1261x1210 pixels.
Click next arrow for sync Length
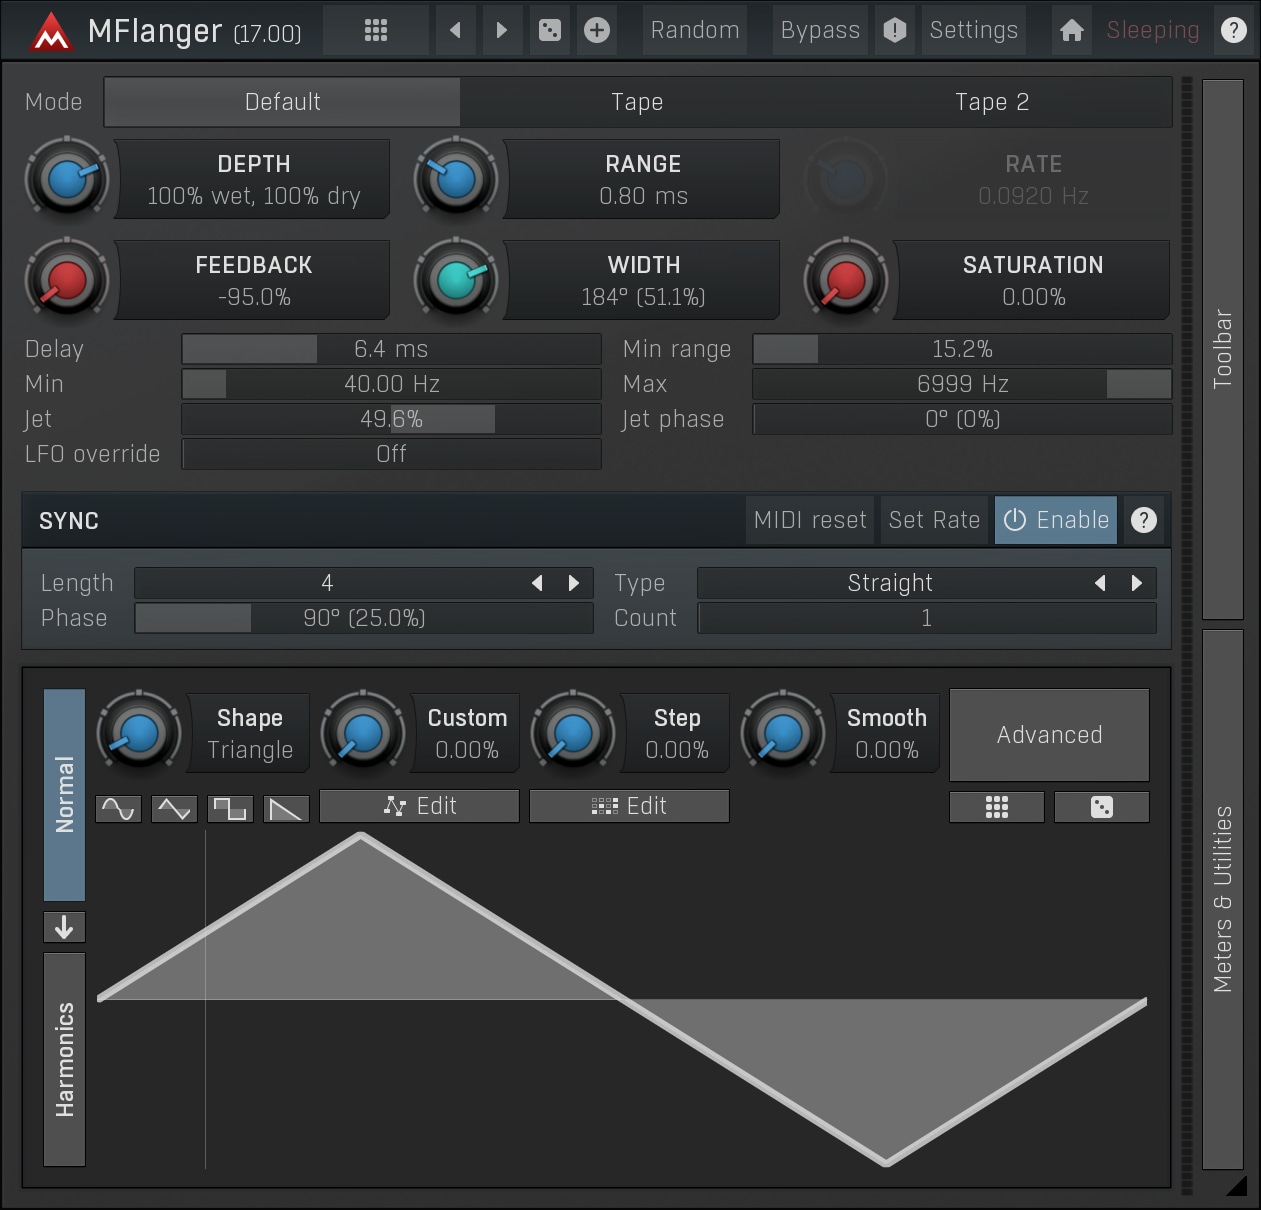tap(574, 583)
